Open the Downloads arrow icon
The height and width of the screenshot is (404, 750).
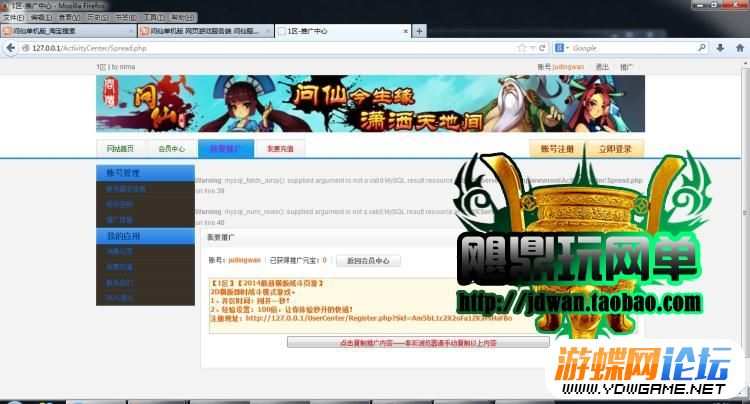pyautogui.click(x=720, y=48)
